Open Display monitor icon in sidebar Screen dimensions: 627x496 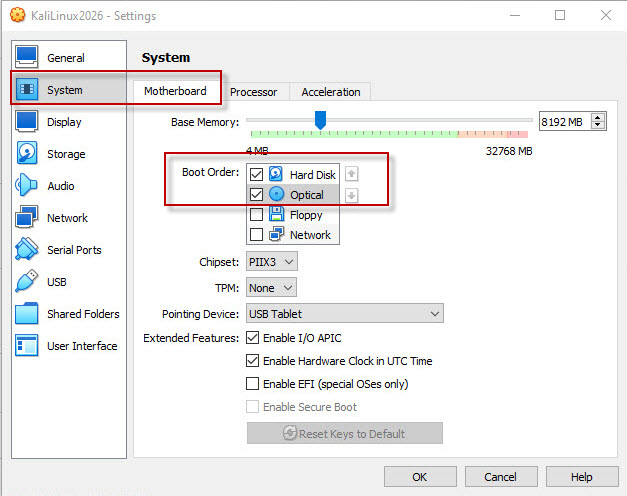pos(27,121)
